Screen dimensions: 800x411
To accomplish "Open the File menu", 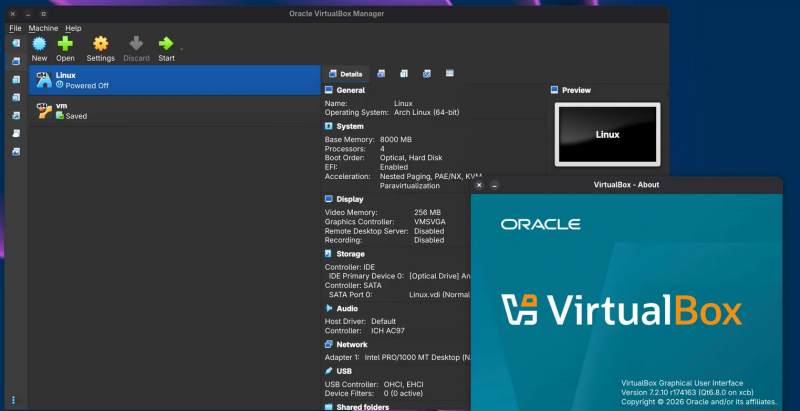I will click(x=15, y=29).
